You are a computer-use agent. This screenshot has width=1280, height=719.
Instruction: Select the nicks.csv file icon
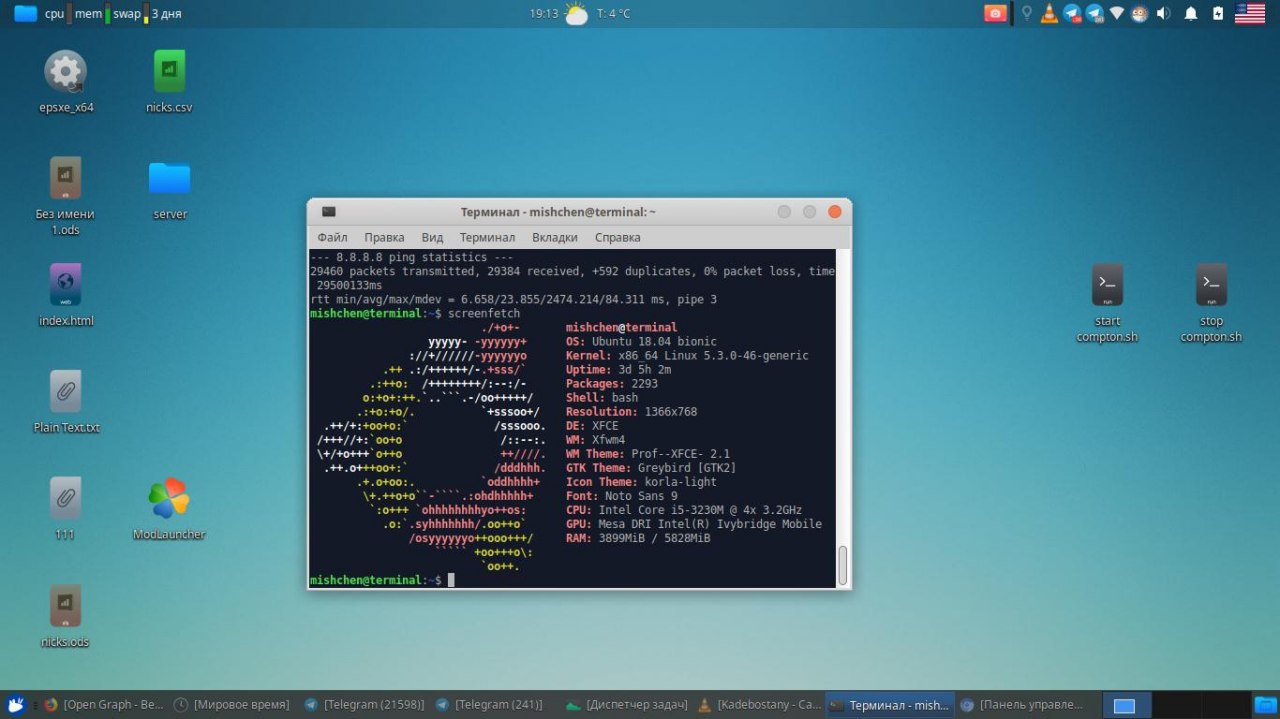(169, 72)
